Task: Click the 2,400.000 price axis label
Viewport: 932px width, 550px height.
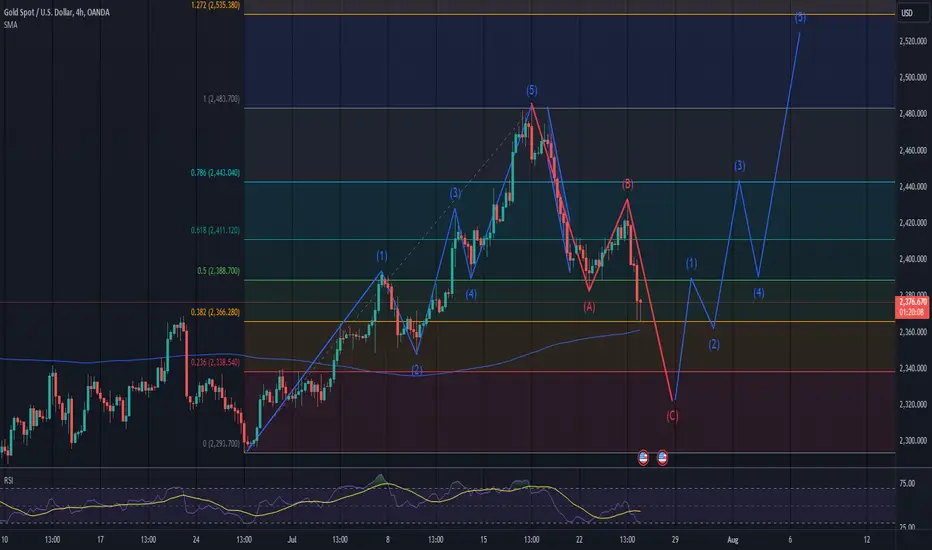Action: point(913,259)
